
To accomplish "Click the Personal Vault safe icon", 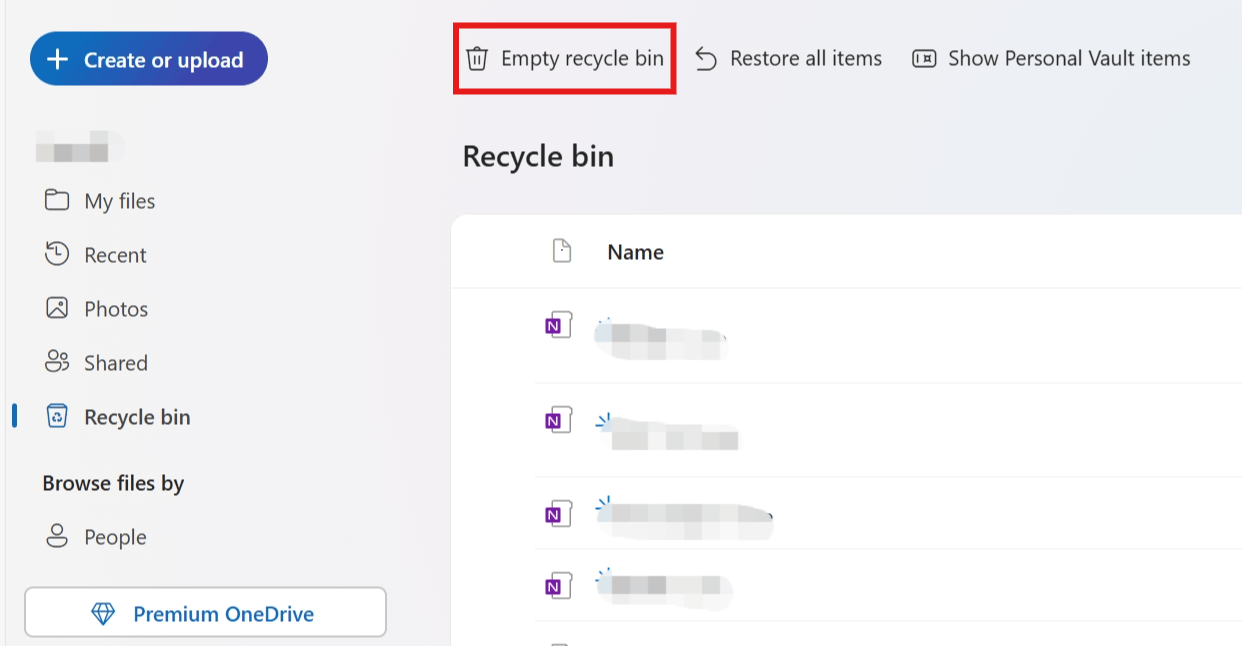I will pyautogui.click(x=924, y=59).
